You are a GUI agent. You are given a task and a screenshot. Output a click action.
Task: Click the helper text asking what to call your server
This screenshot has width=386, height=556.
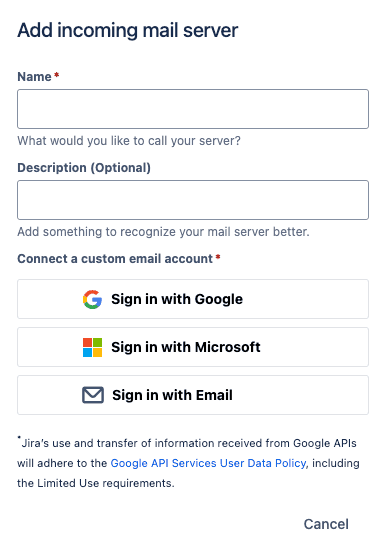coord(129,141)
